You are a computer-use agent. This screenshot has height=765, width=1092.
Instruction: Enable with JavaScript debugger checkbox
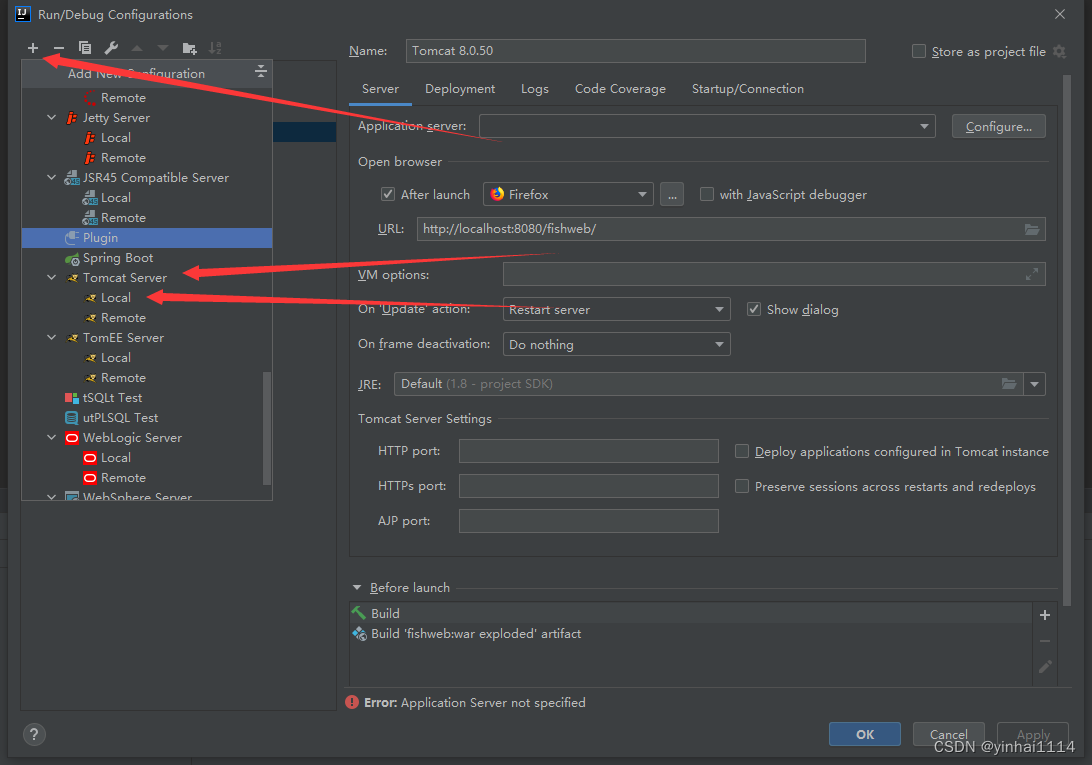point(707,194)
